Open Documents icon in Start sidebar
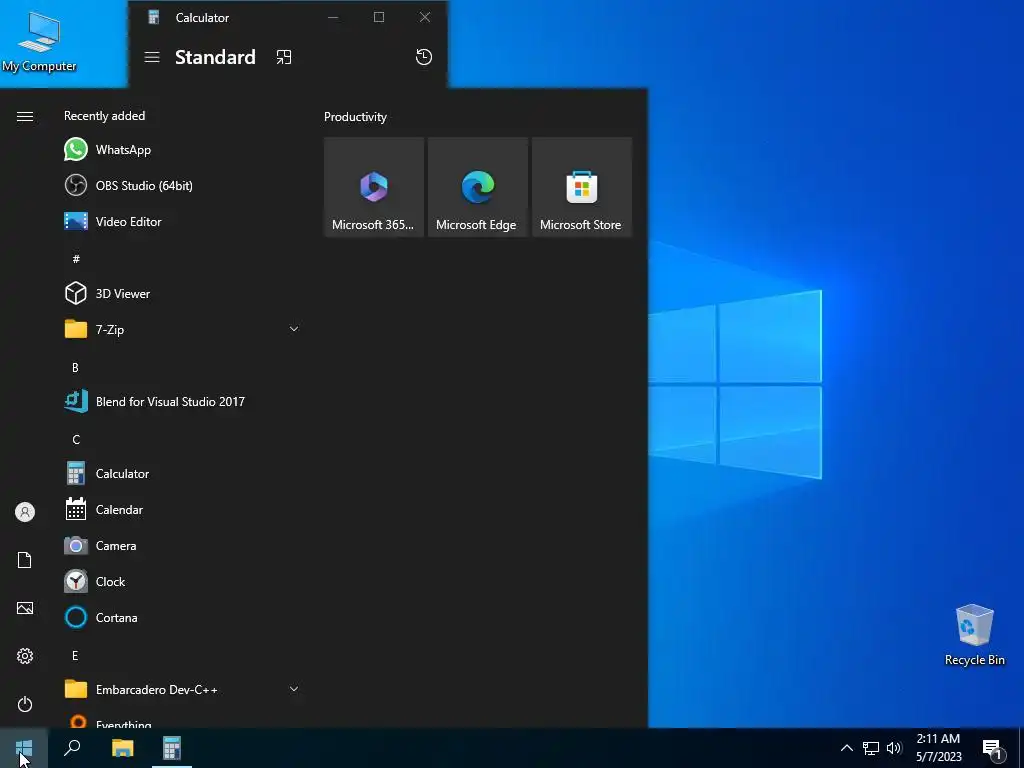1024x768 pixels. coord(25,560)
